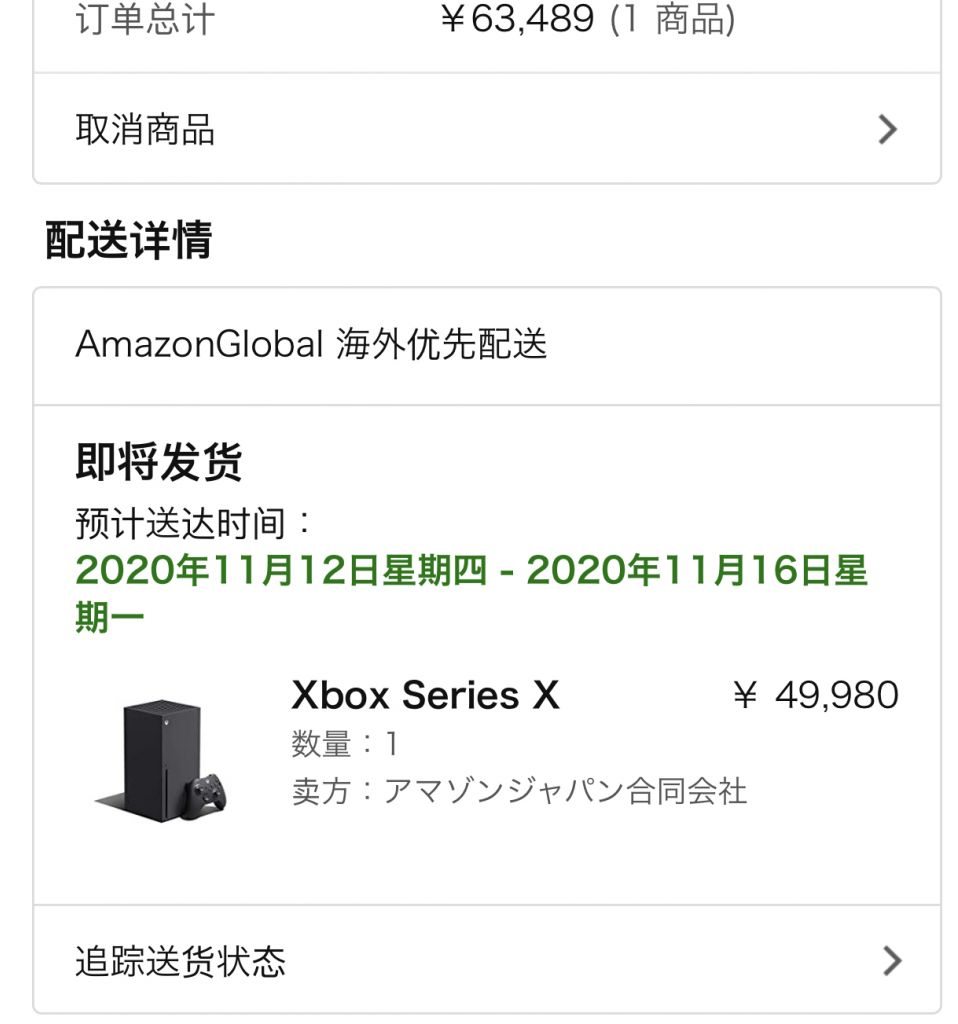
Task: Tap the AmazonGlobal 海外优先配送 shipping row
Action: [x=487, y=345]
